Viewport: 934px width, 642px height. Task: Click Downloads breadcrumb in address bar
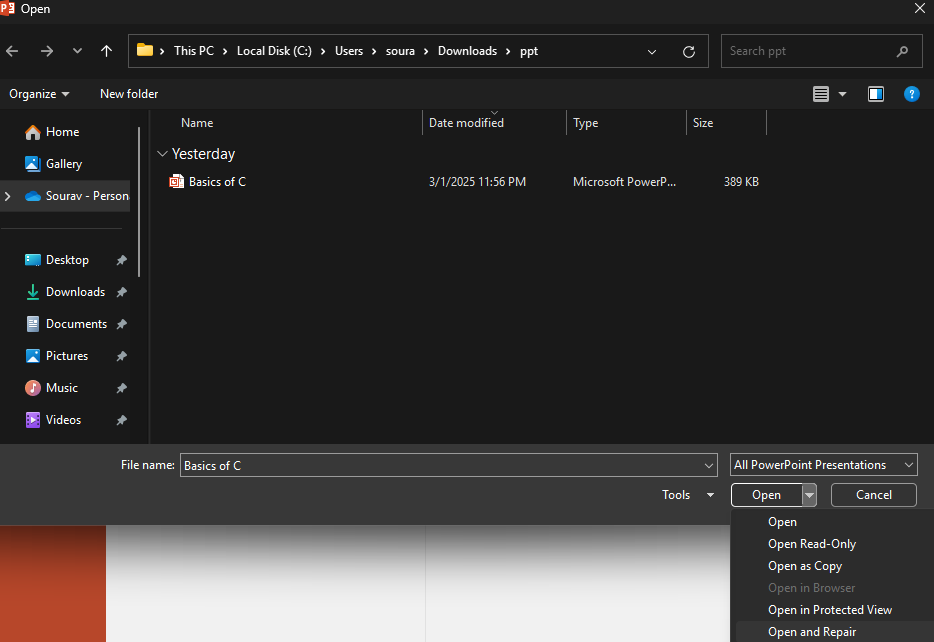[468, 51]
